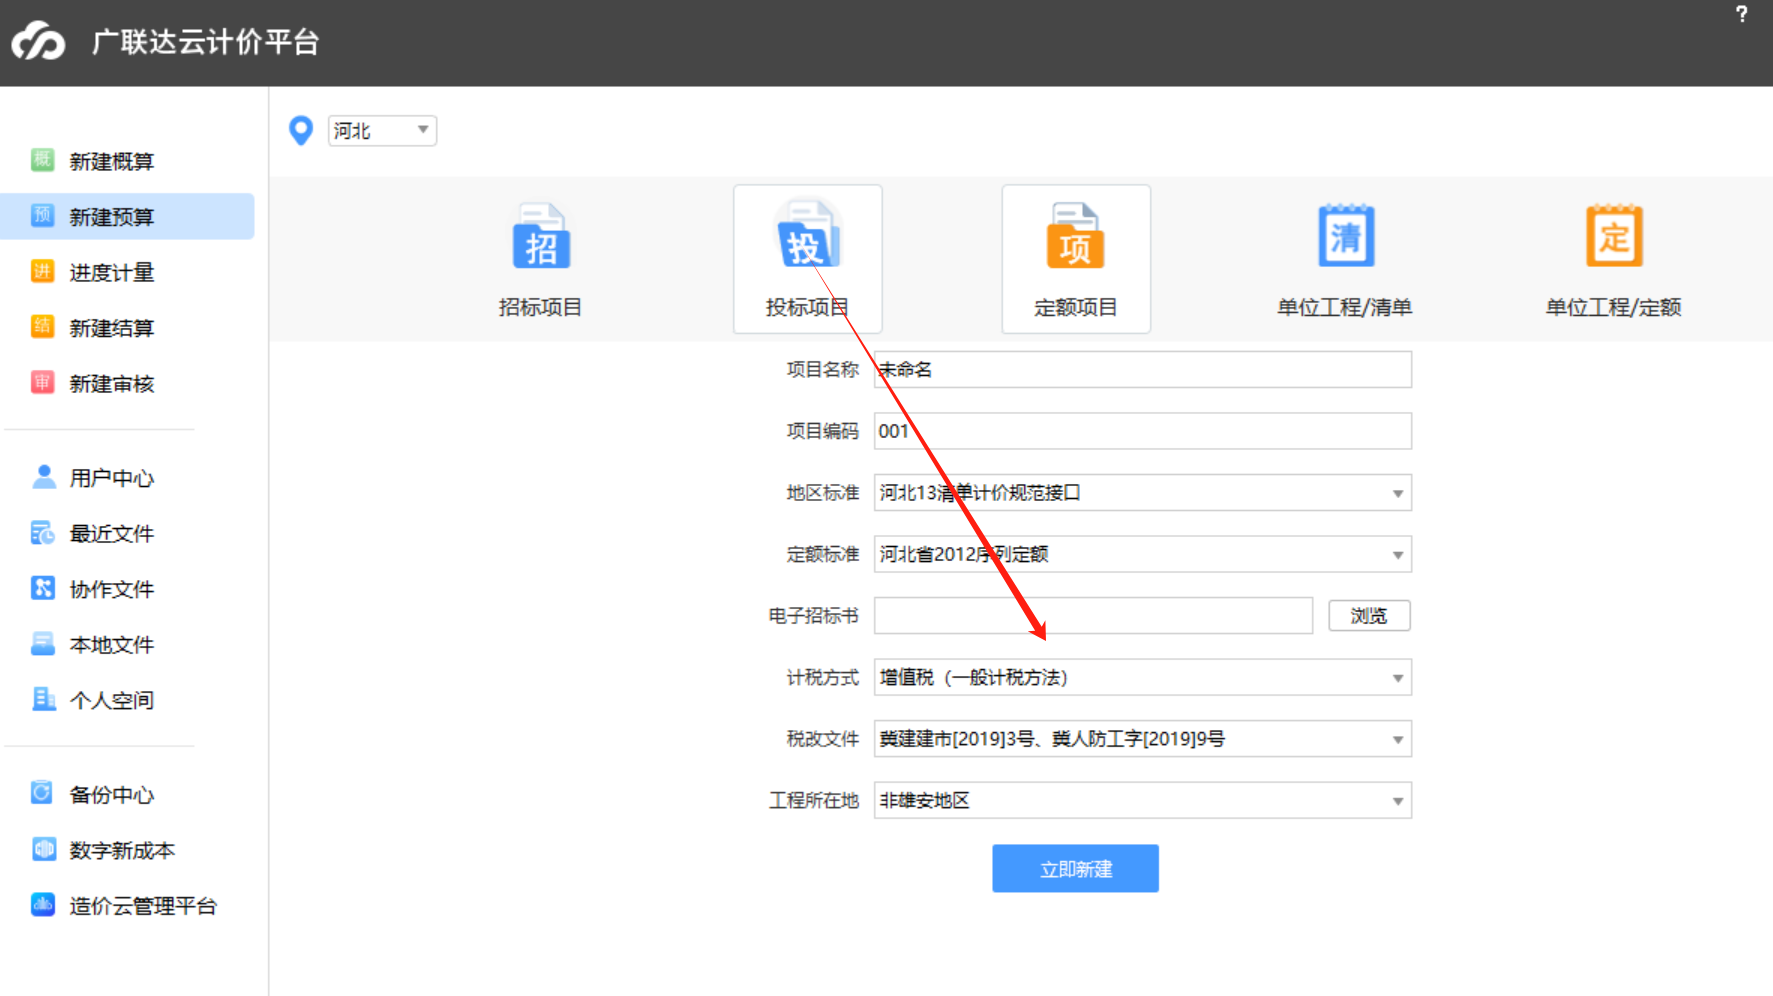Click the 造价云管理平台 icon

pos(43,904)
